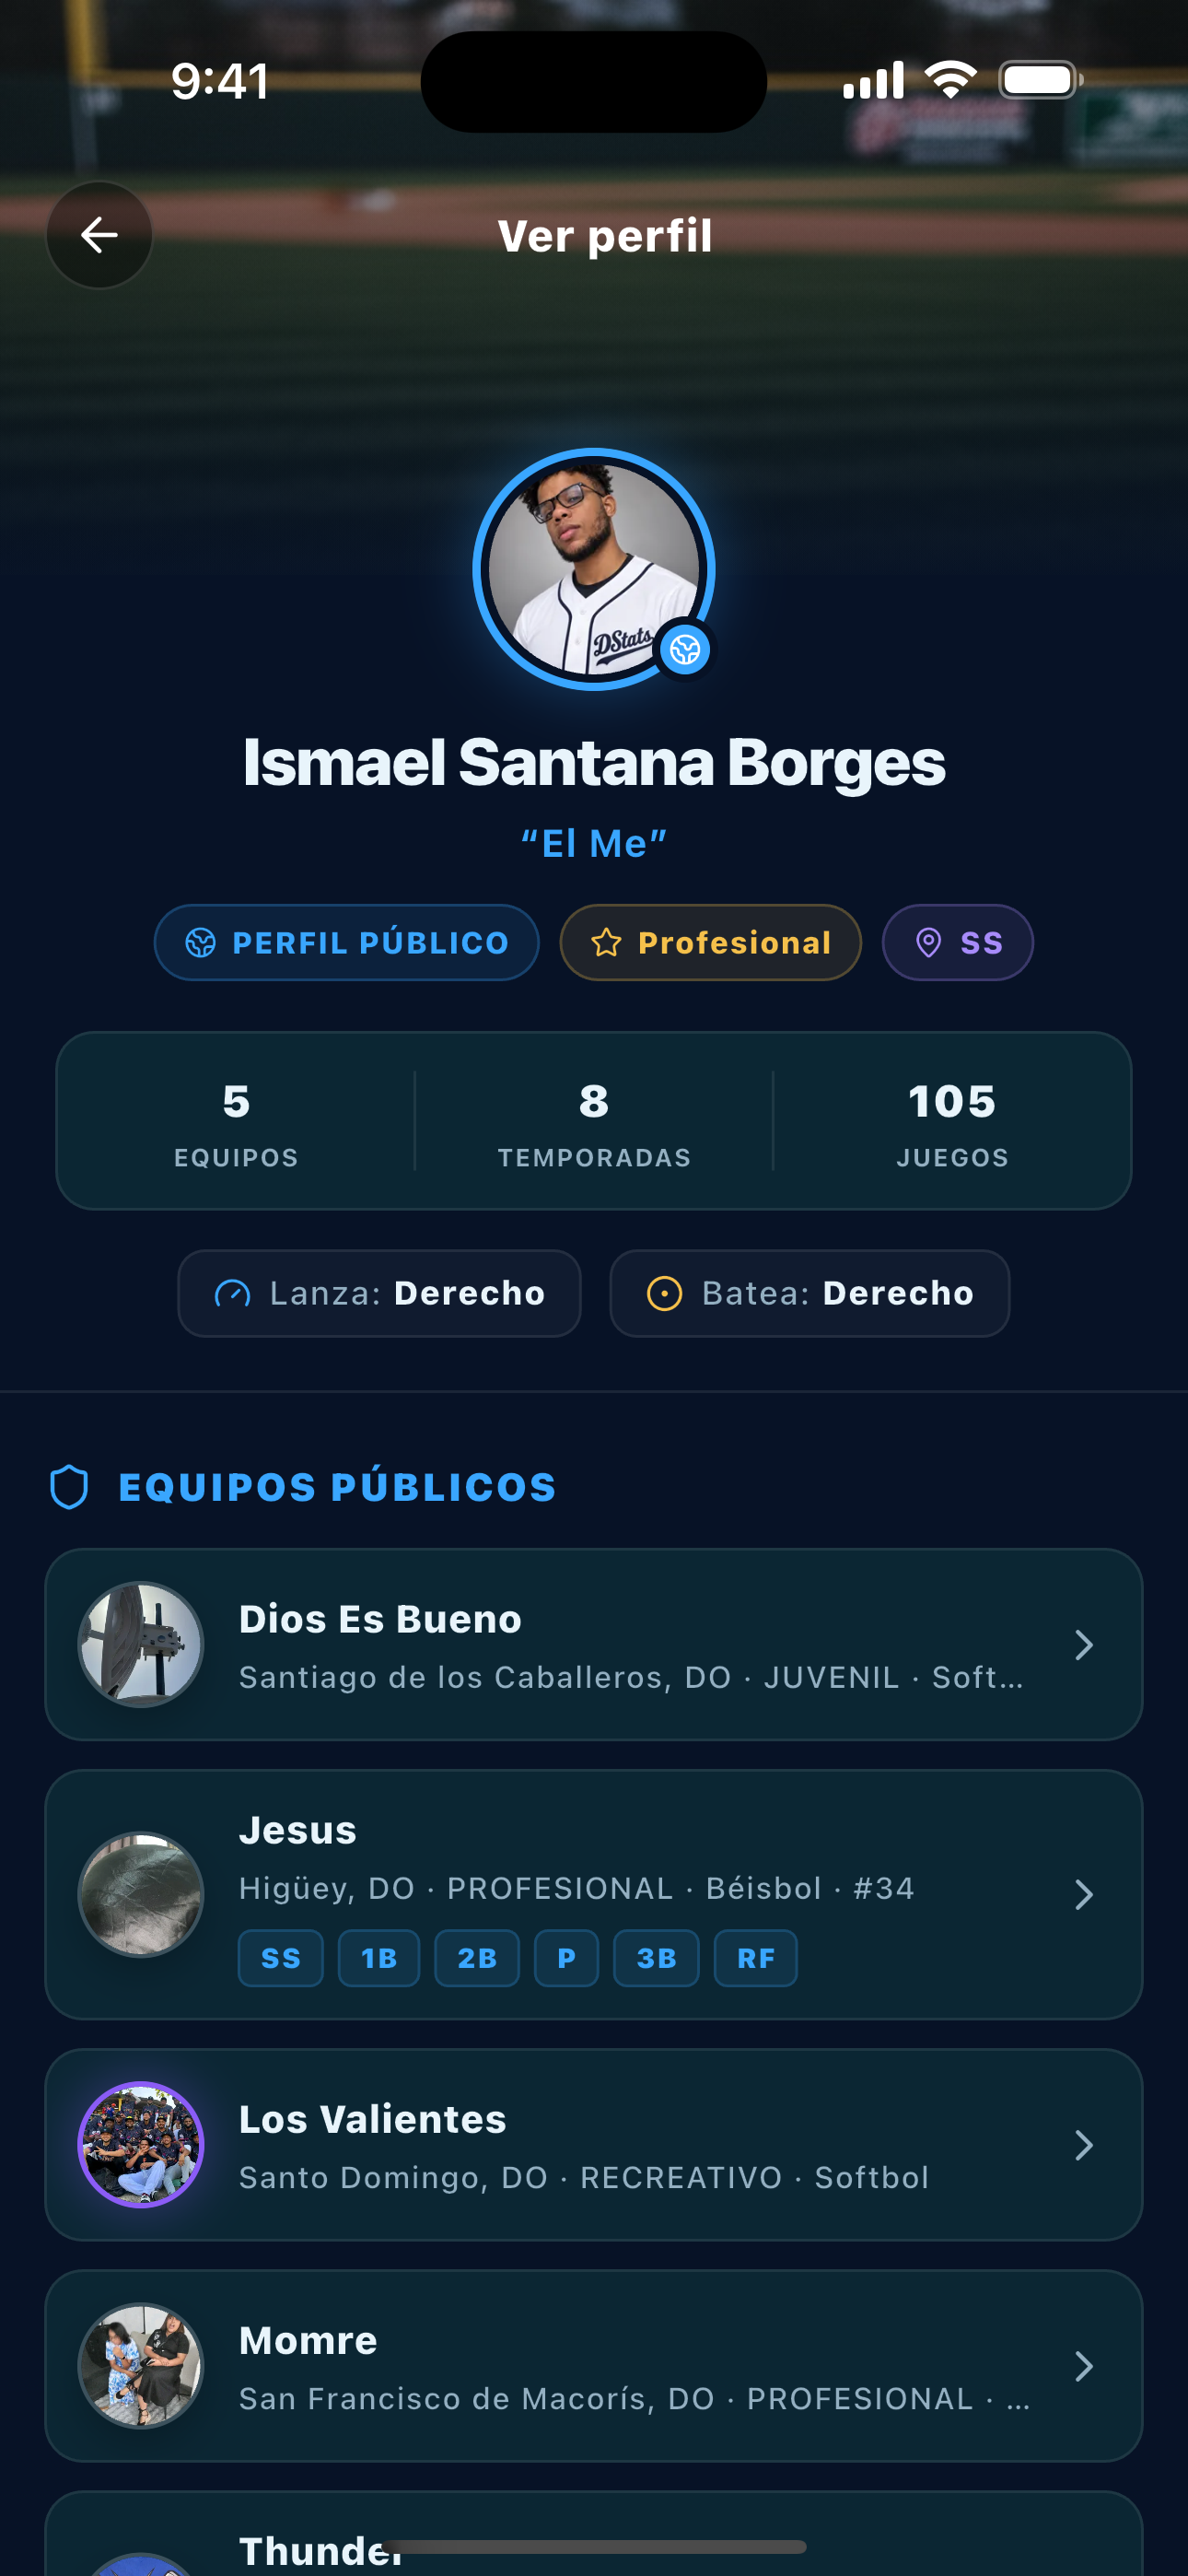Expand the Jesus team row chevron
This screenshot has width=1188, height=2576.
pyautogui.click(x=1083, y=1895)
